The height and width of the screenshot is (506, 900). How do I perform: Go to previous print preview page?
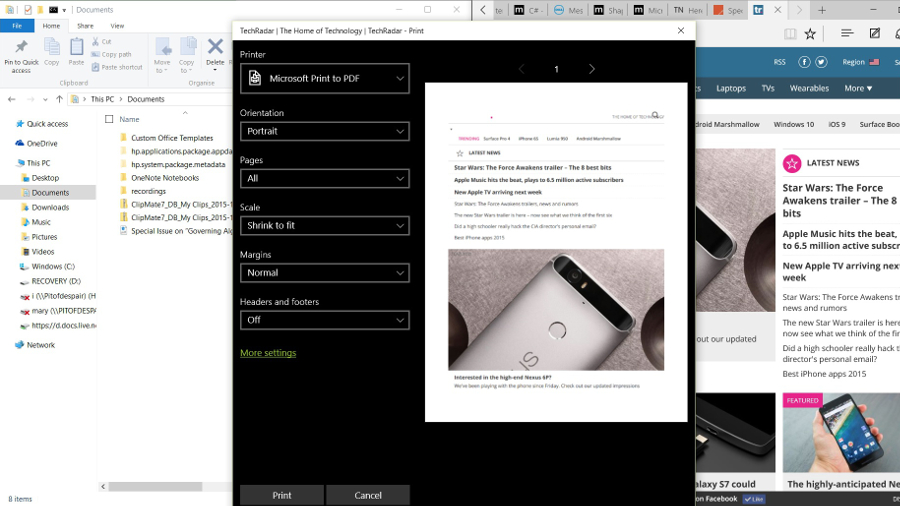(521, 69)
